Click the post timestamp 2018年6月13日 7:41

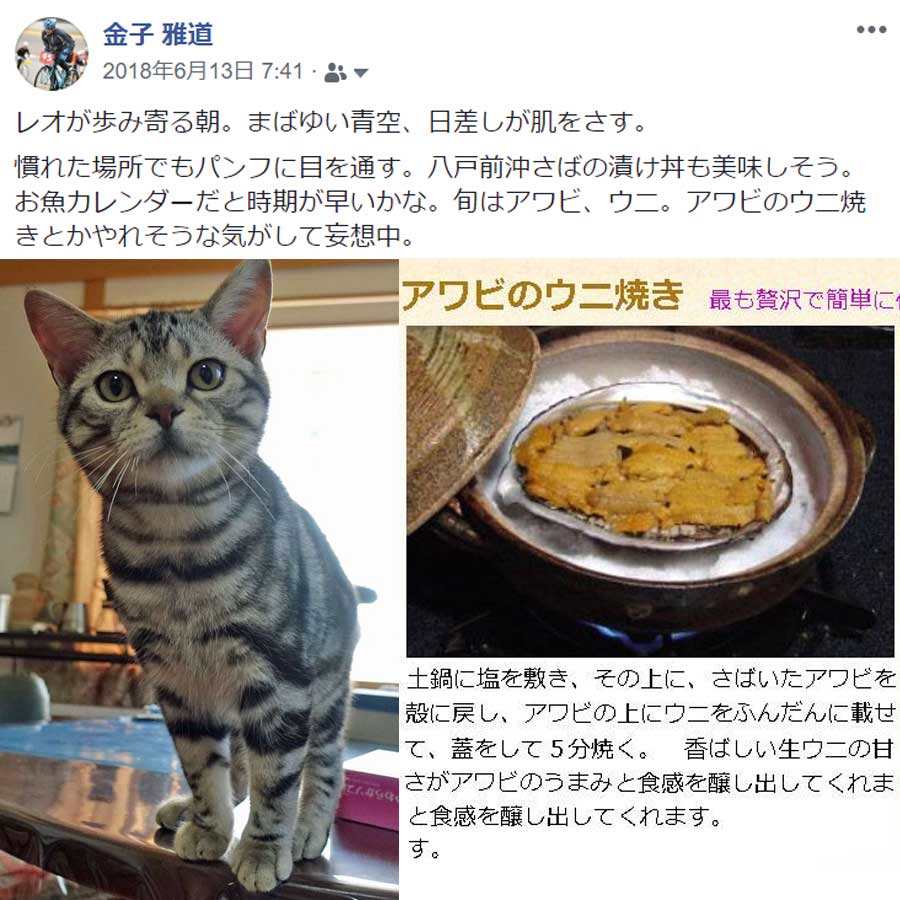(x=203, y=71)
